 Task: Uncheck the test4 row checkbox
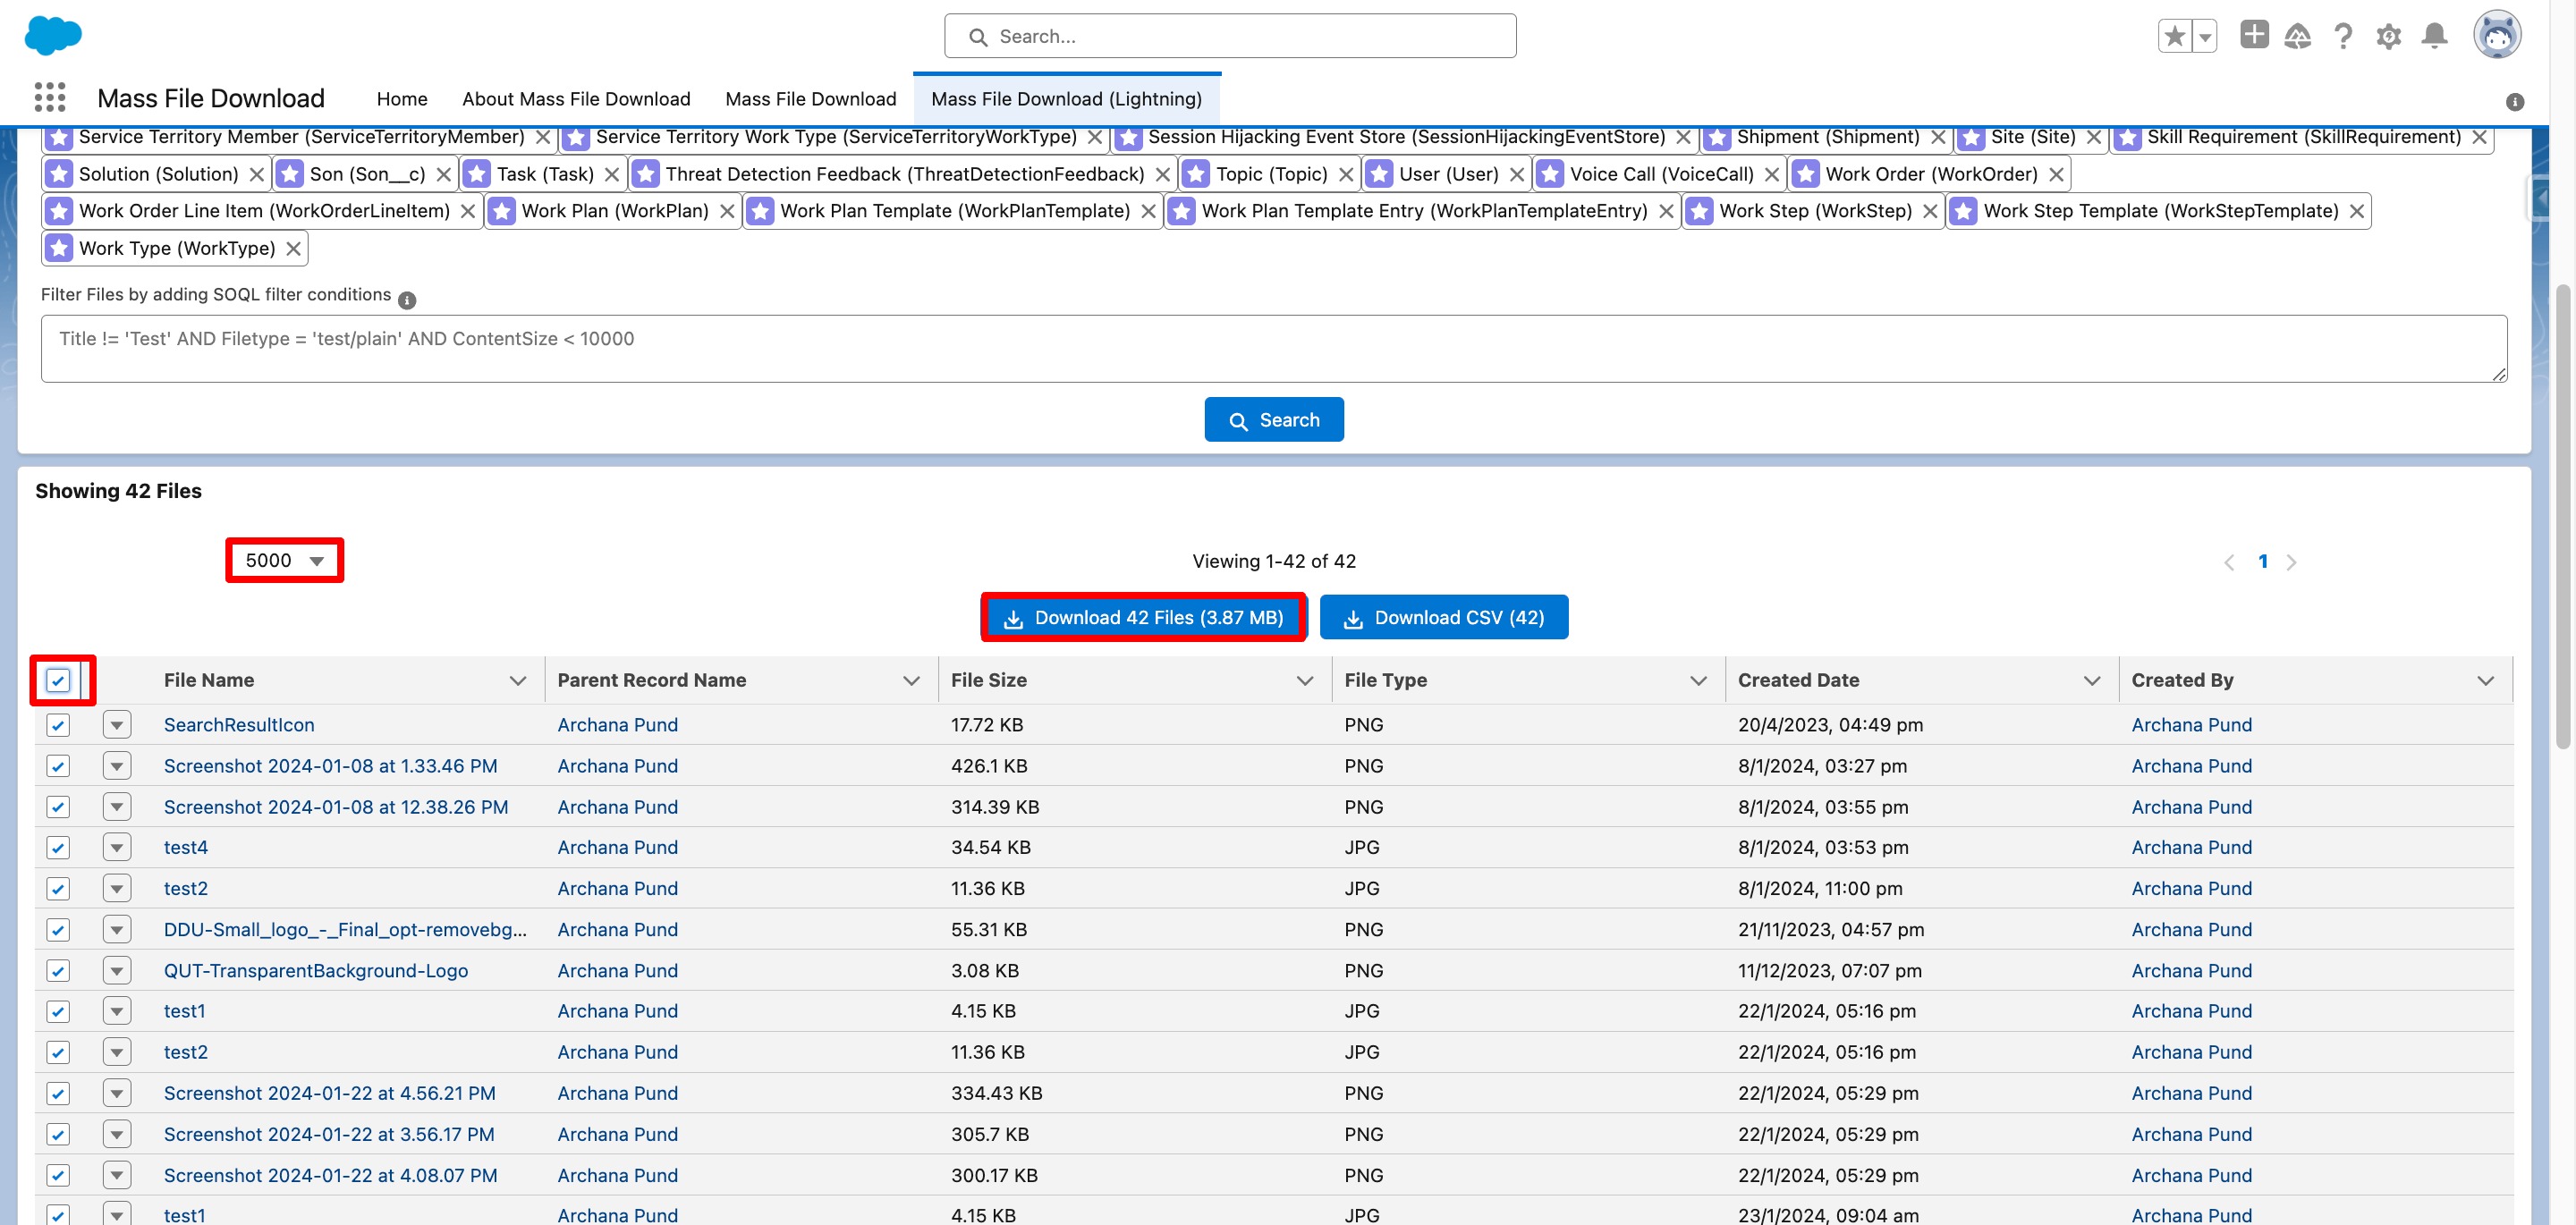pyautogui.click(x=58, y=848)
